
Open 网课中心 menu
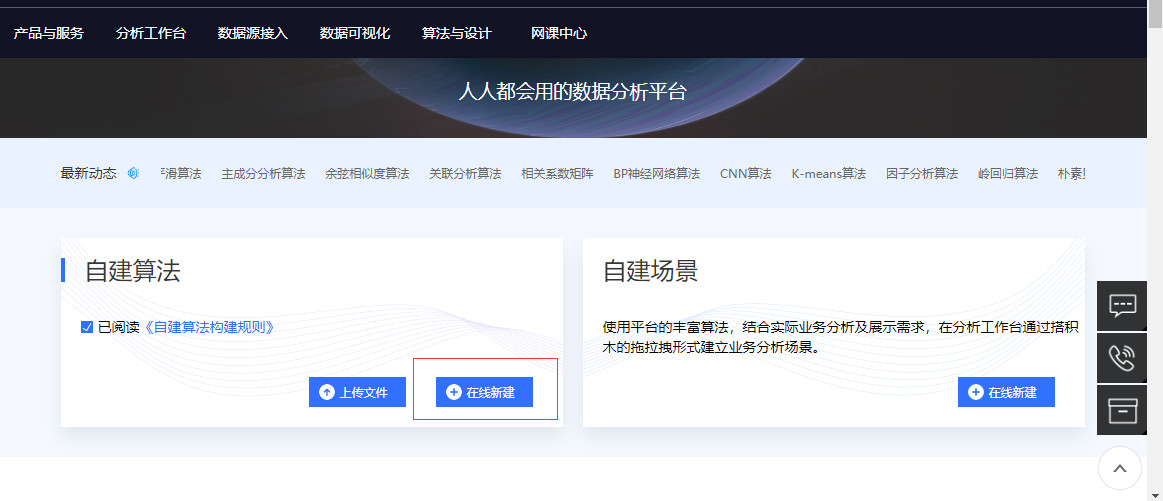tap(559, 33)
